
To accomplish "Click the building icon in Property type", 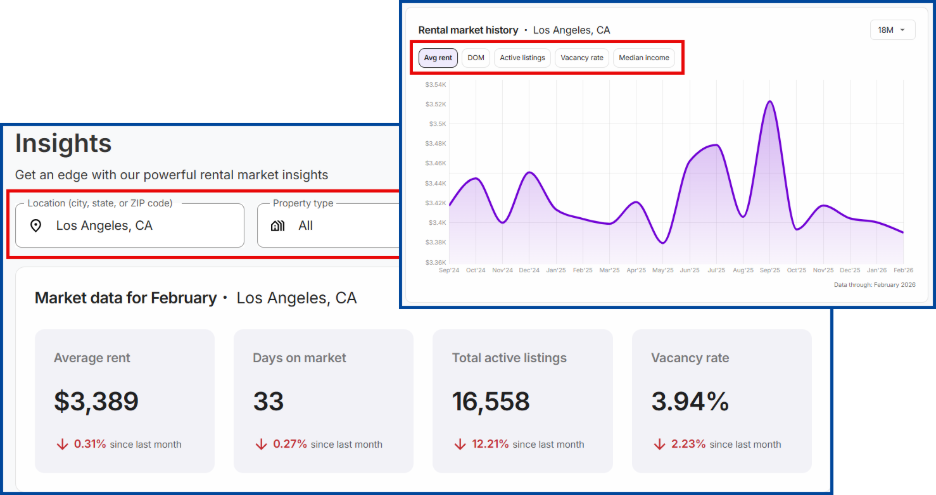I will [x=278, y=226].
